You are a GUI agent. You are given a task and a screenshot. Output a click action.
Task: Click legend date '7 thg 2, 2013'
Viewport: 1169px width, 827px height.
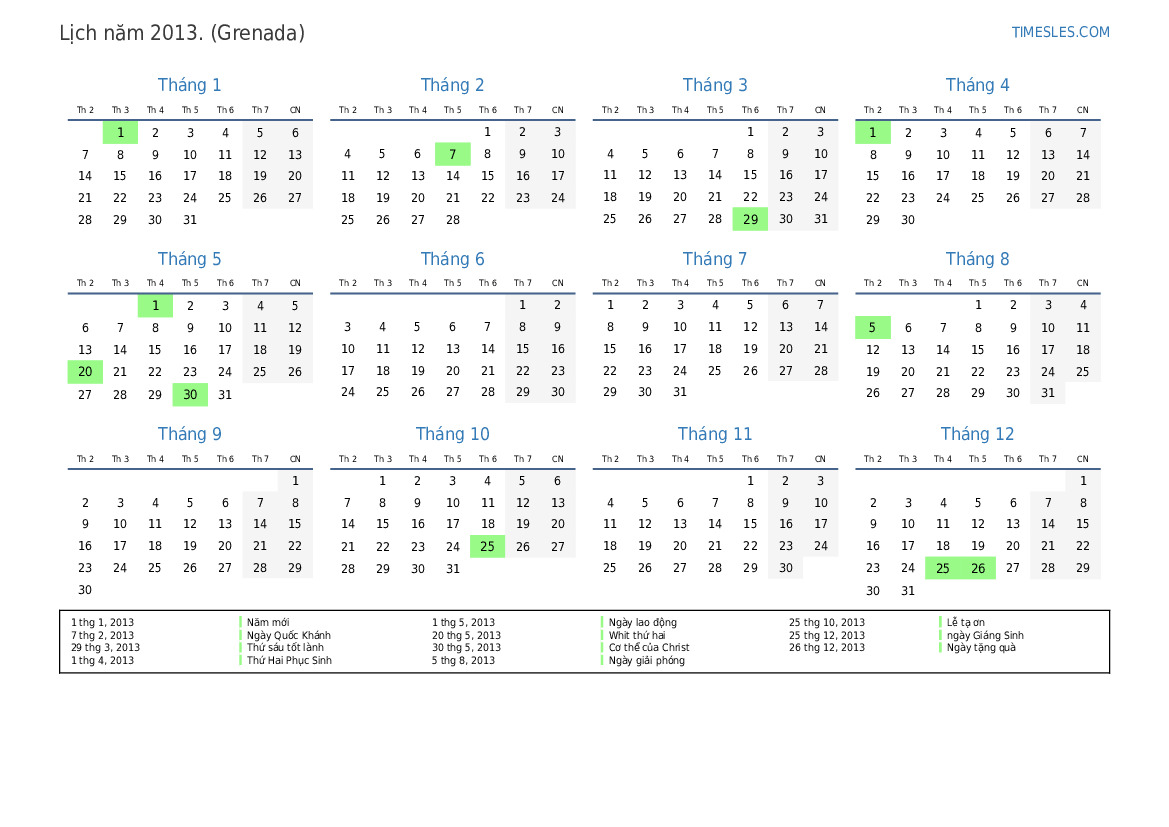coord(102,635)
